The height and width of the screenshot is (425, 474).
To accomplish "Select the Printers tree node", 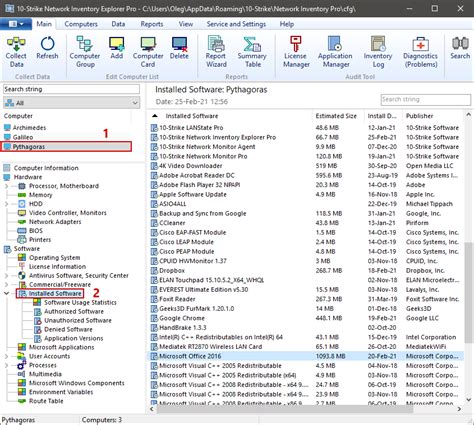I will 40,240.
